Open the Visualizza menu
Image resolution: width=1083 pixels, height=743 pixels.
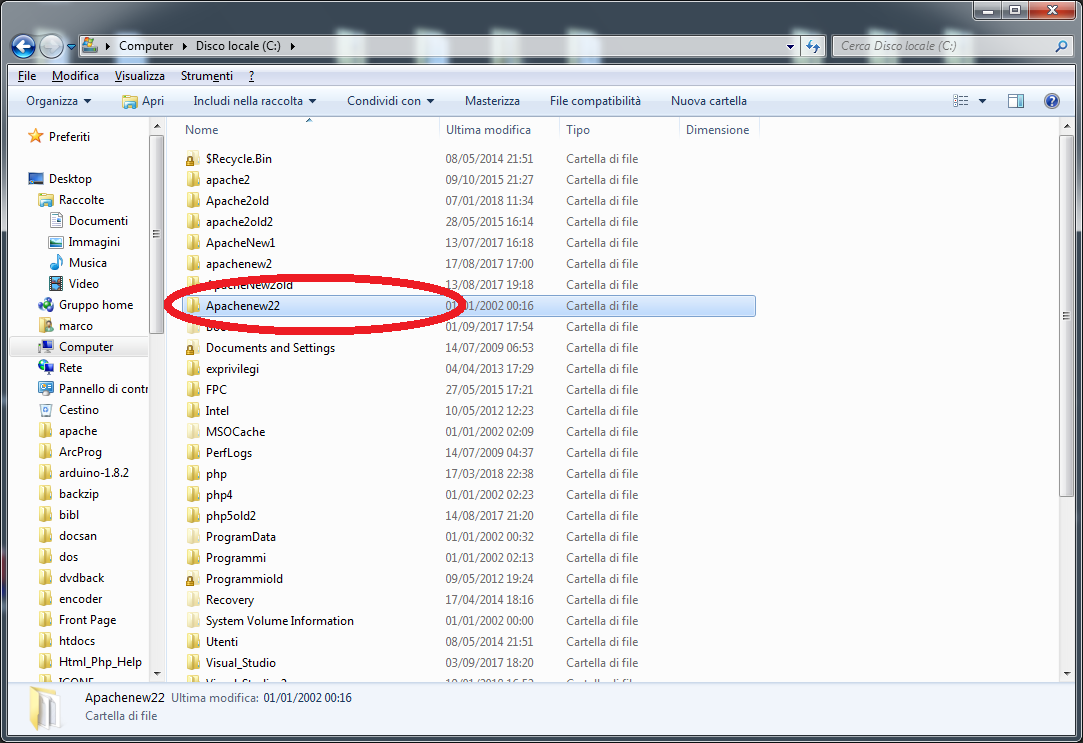(x=139, y=76)
